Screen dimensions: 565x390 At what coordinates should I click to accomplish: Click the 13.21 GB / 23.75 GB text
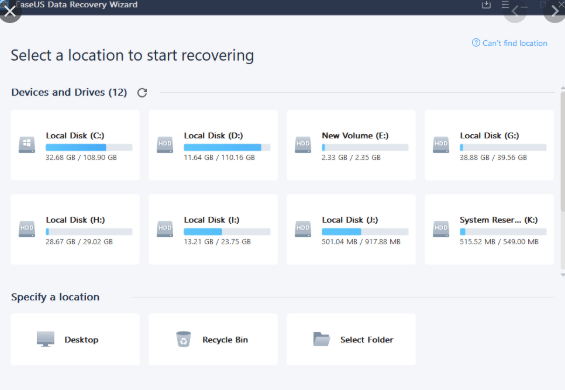click(x=217, y=242)
